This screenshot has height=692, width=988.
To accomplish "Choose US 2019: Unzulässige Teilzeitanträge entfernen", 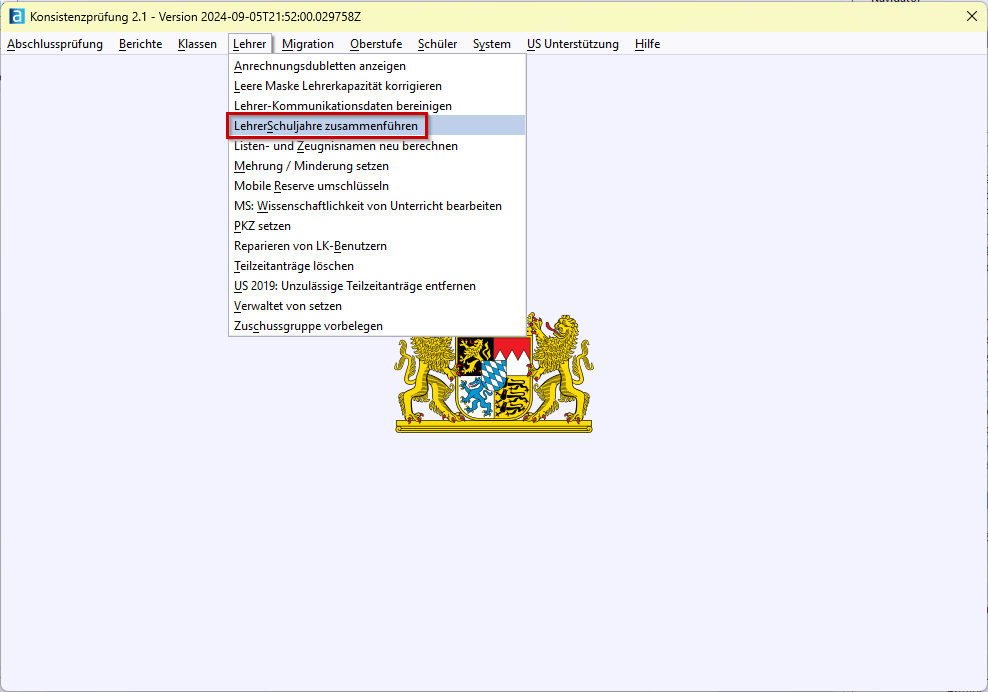I will coord(377,286).
